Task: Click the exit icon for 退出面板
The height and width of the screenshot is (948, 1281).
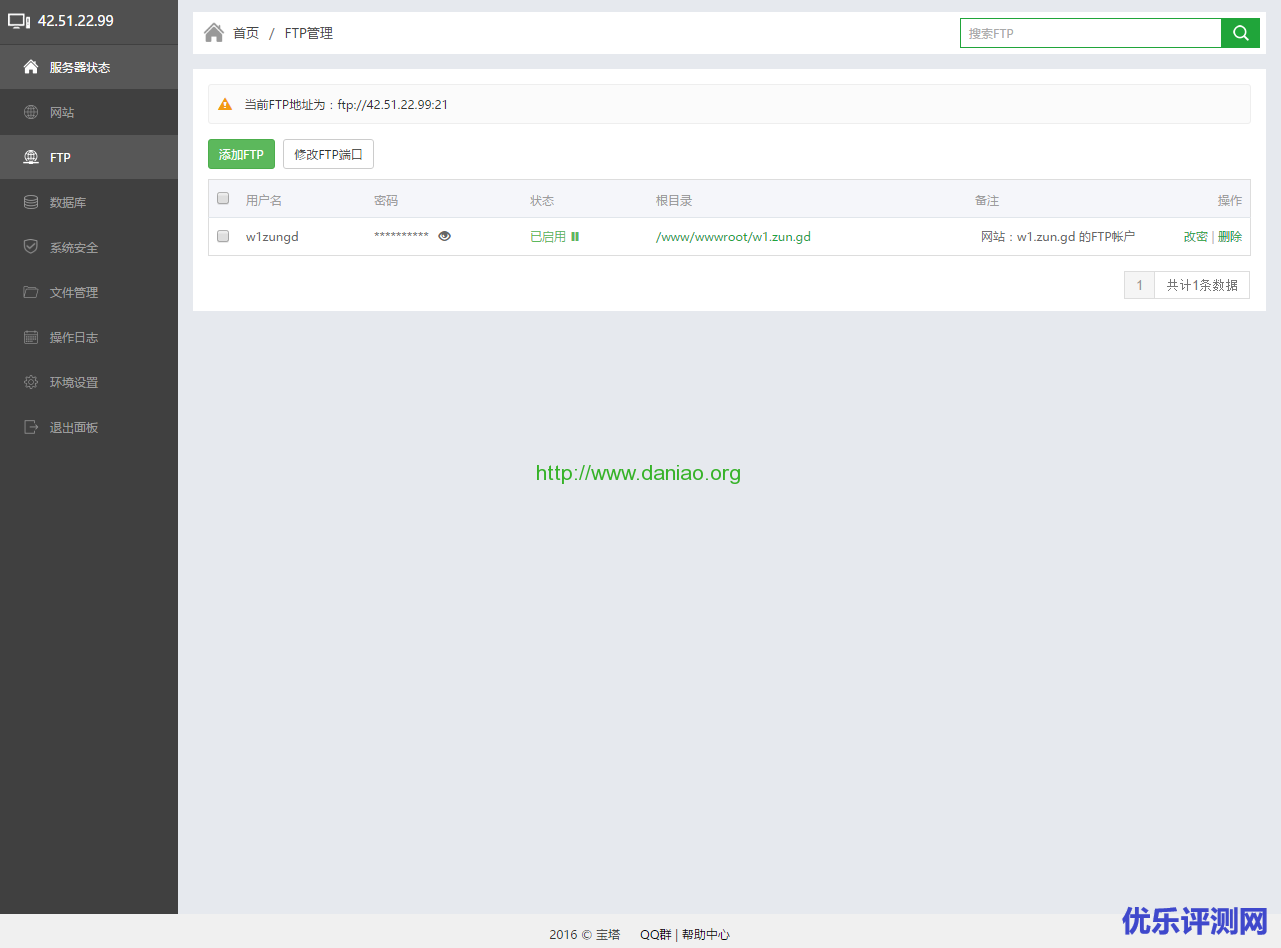Action: coord(31,427)
